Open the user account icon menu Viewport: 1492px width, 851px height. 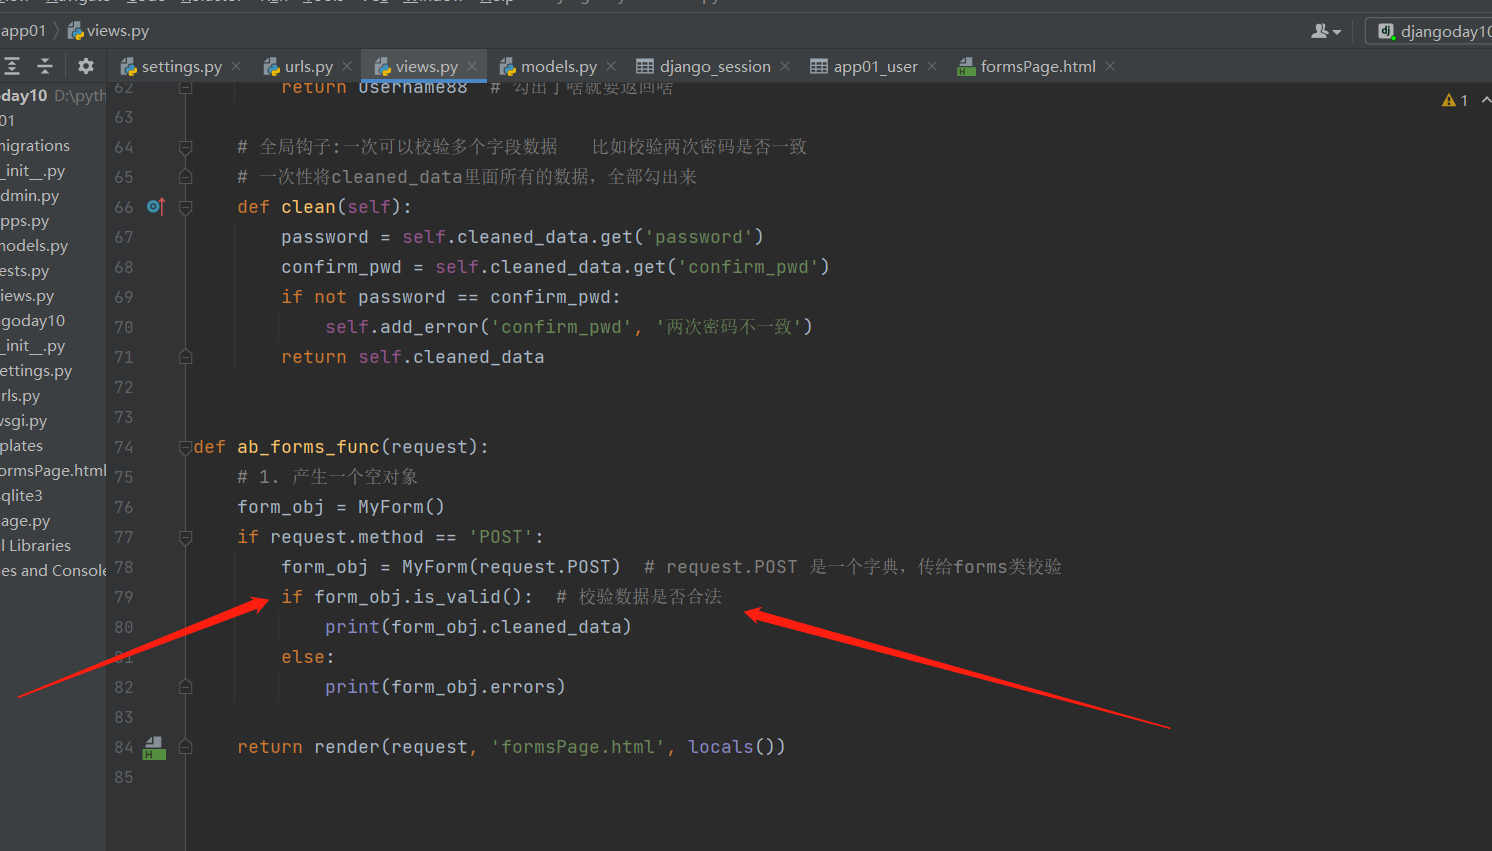pos(1325,31)
